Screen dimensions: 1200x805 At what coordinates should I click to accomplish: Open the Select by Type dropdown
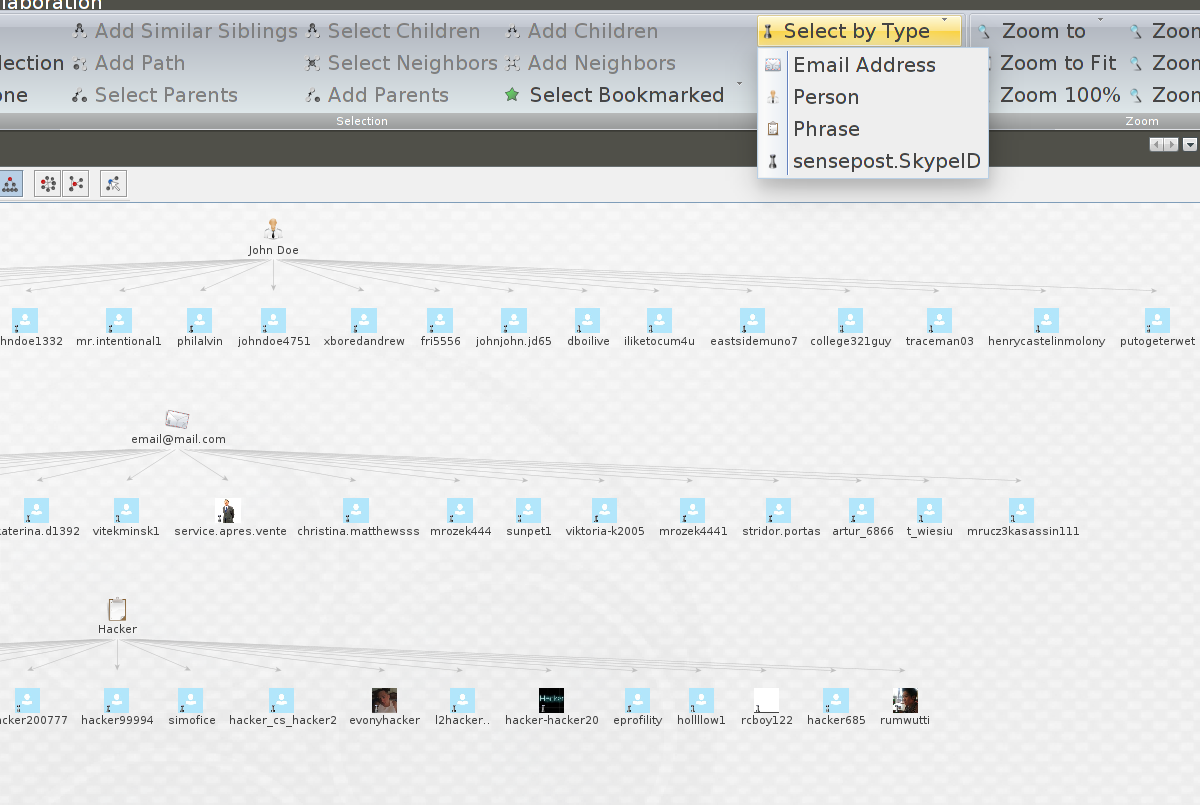[x=858, y=31]
